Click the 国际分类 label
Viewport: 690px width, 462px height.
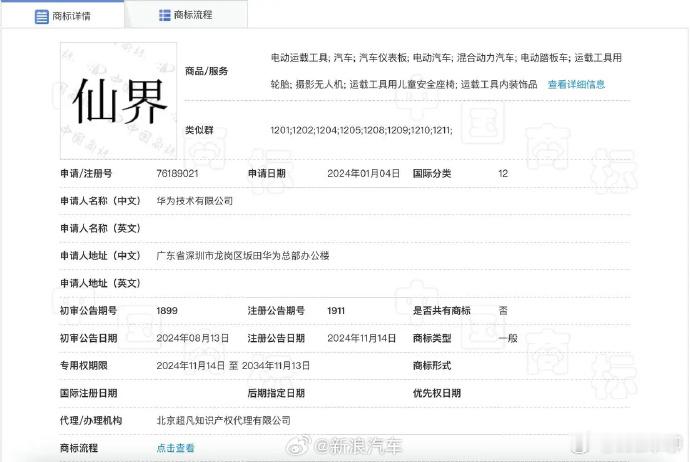(x=432, y=173)
